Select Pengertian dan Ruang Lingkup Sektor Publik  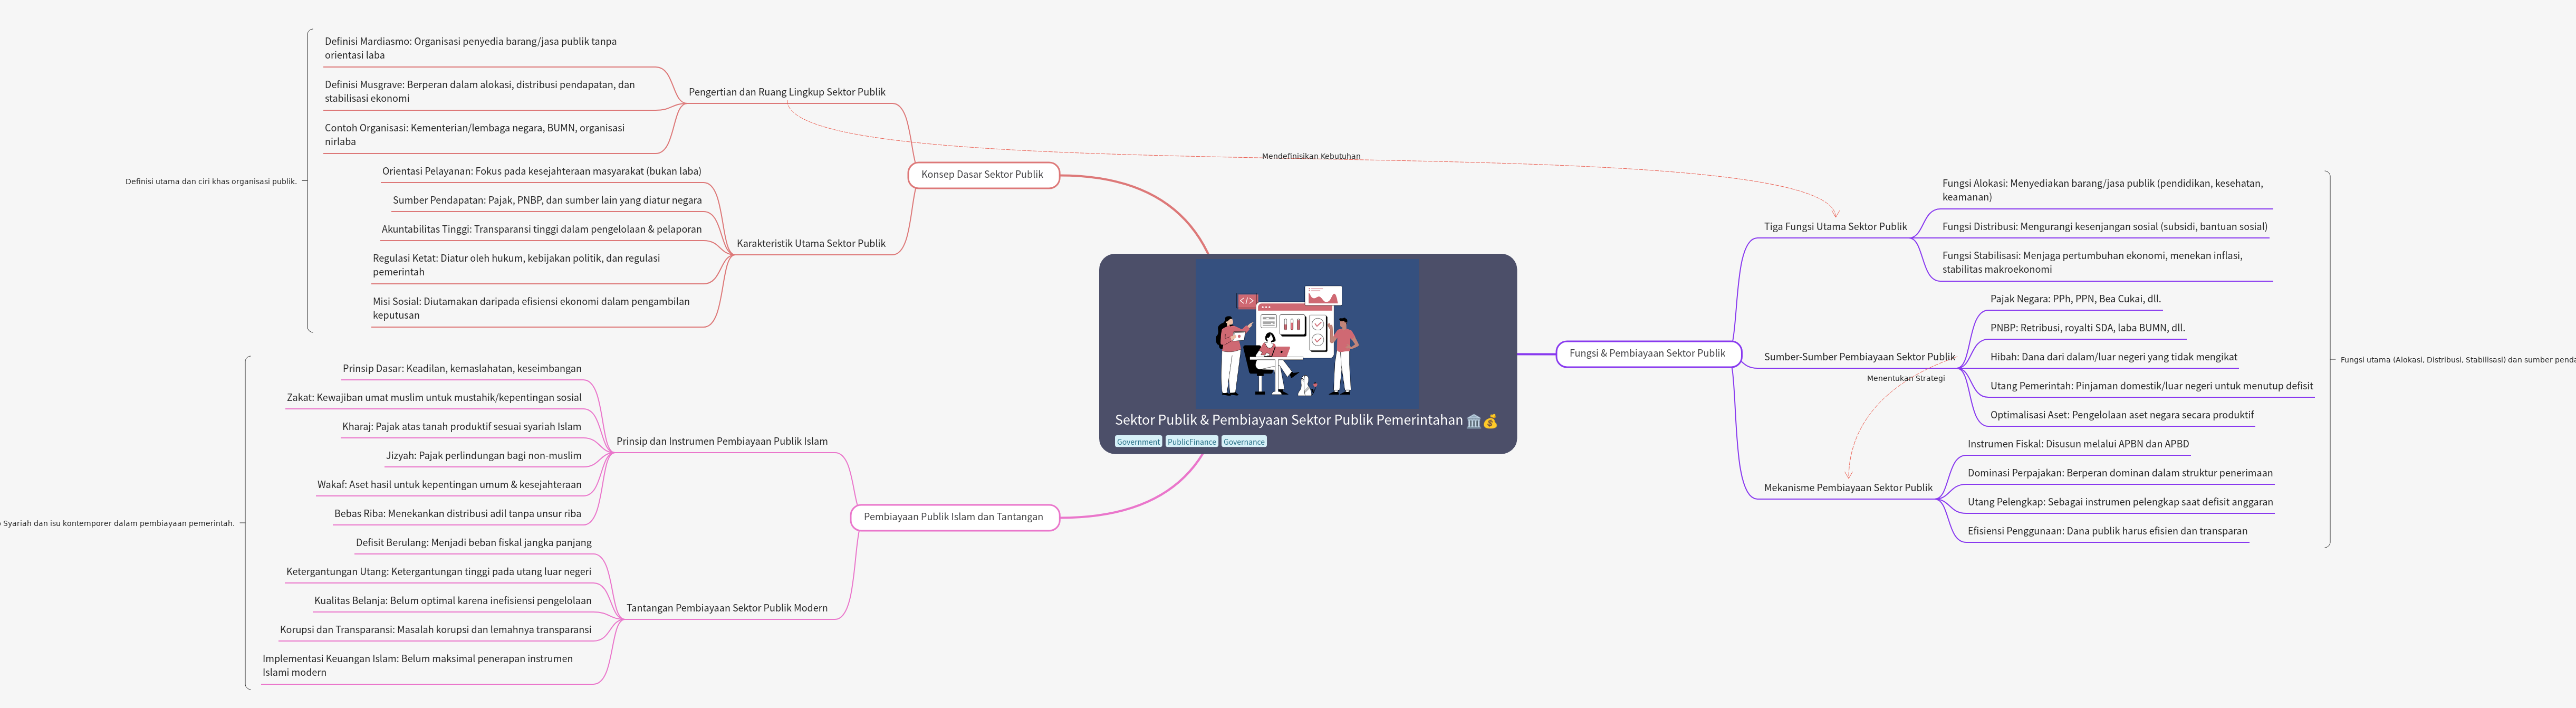tap(786, 92)
